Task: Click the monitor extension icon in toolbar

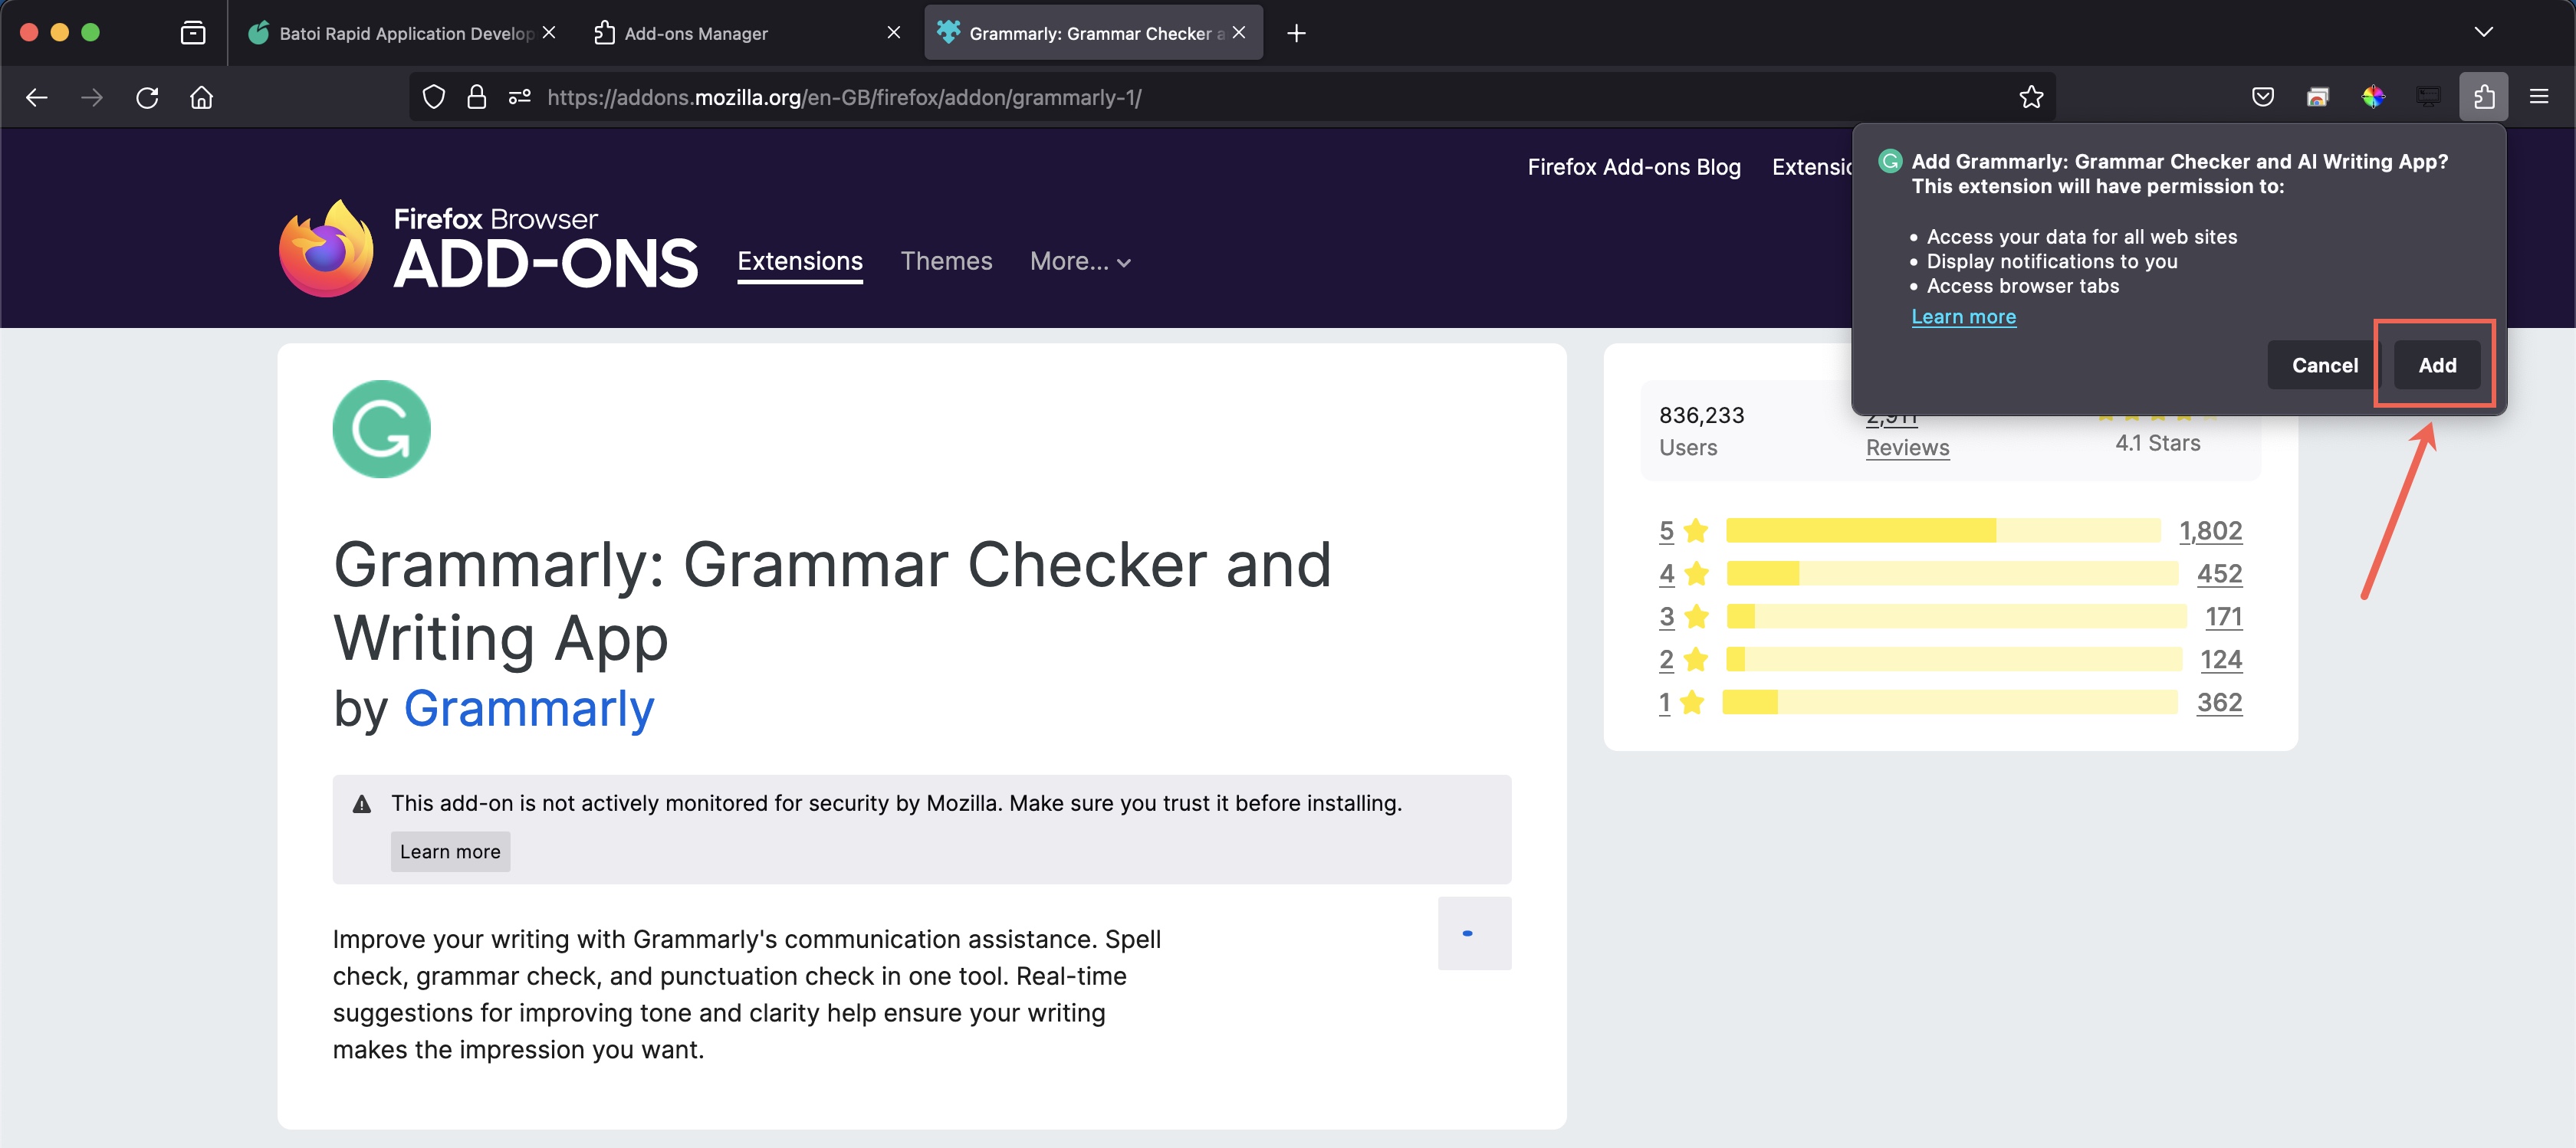Action: click(x=2429, y=97)
